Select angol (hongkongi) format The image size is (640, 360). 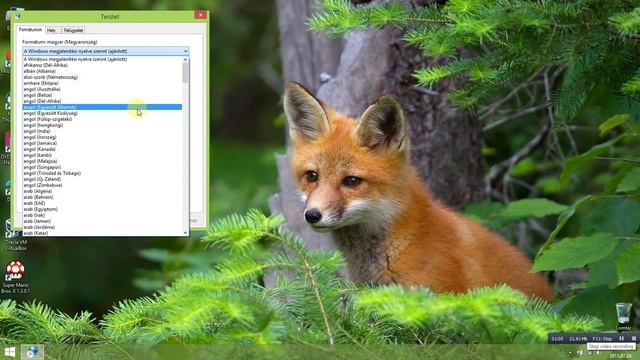(102, 125)
